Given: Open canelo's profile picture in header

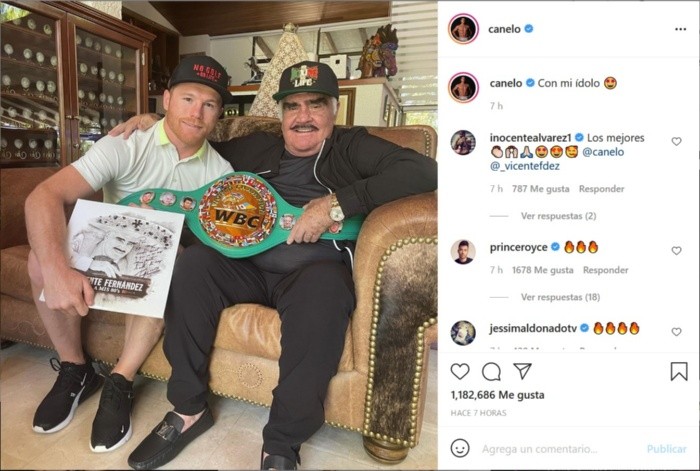Looking at the screenshot, I should click(x=463, y=29).
